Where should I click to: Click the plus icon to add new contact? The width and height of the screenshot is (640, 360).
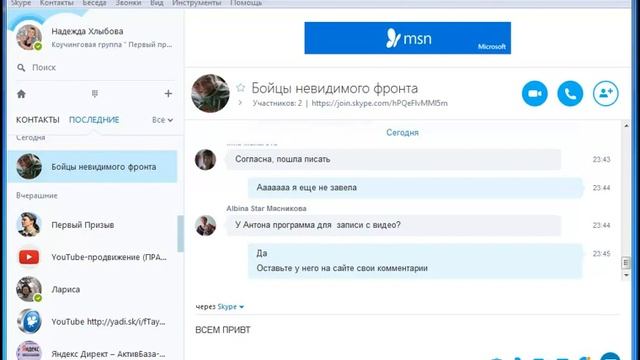[168, 94]
